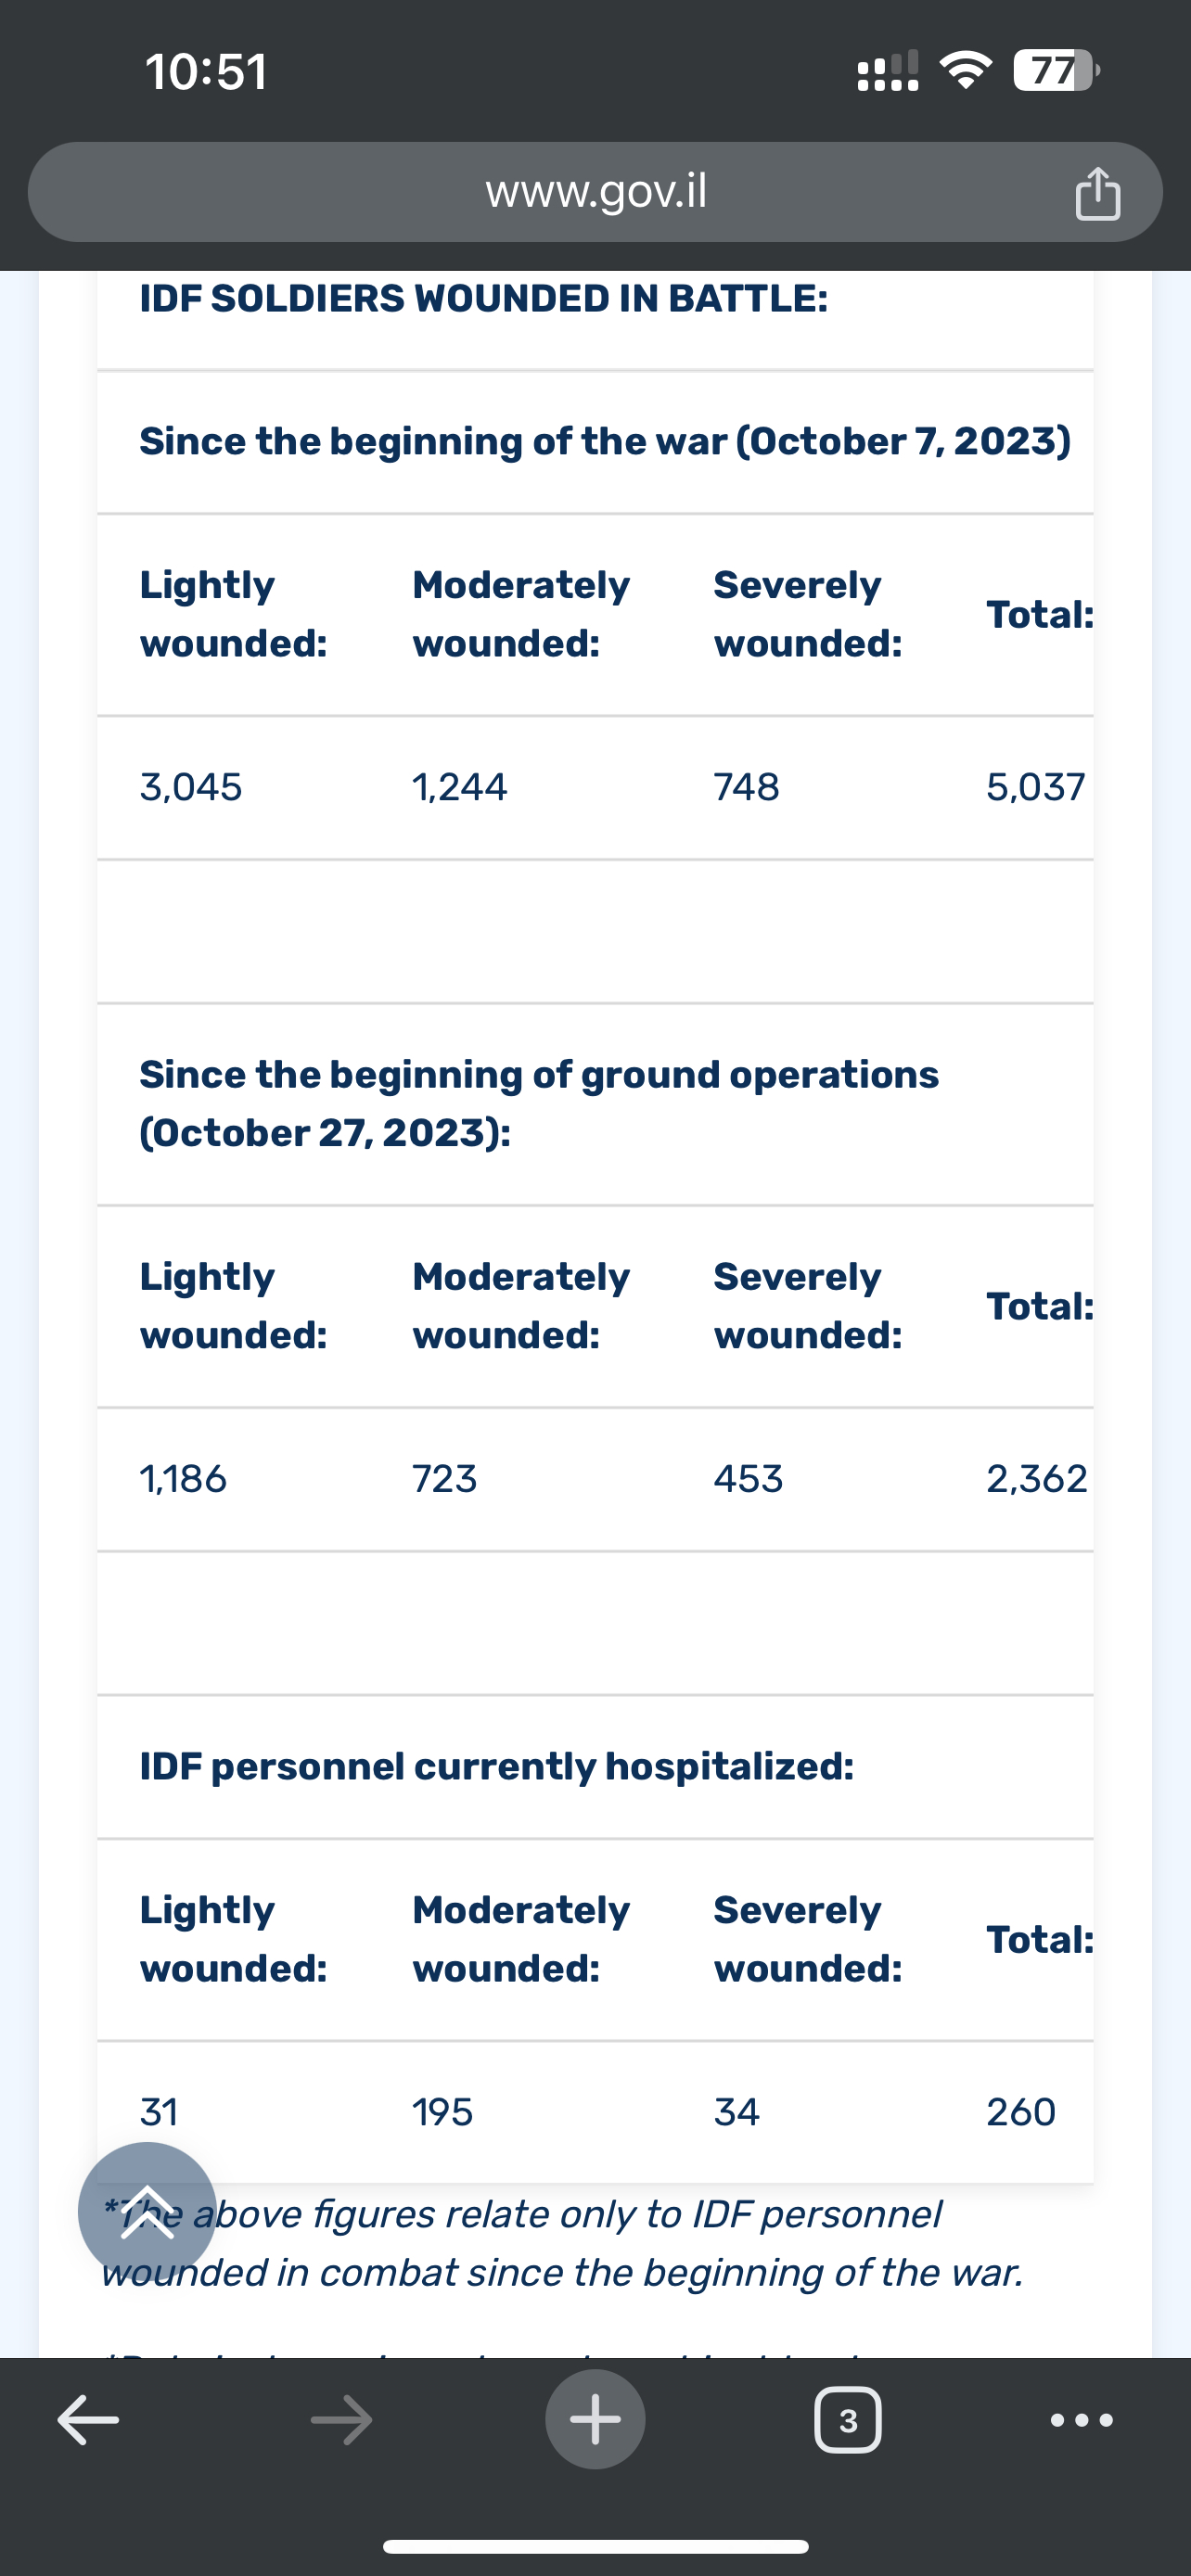Tap the 260 currently hospitalized total
Image resolution: width=1191 pixels, height=2576 pixels.
point(1021,2112)
